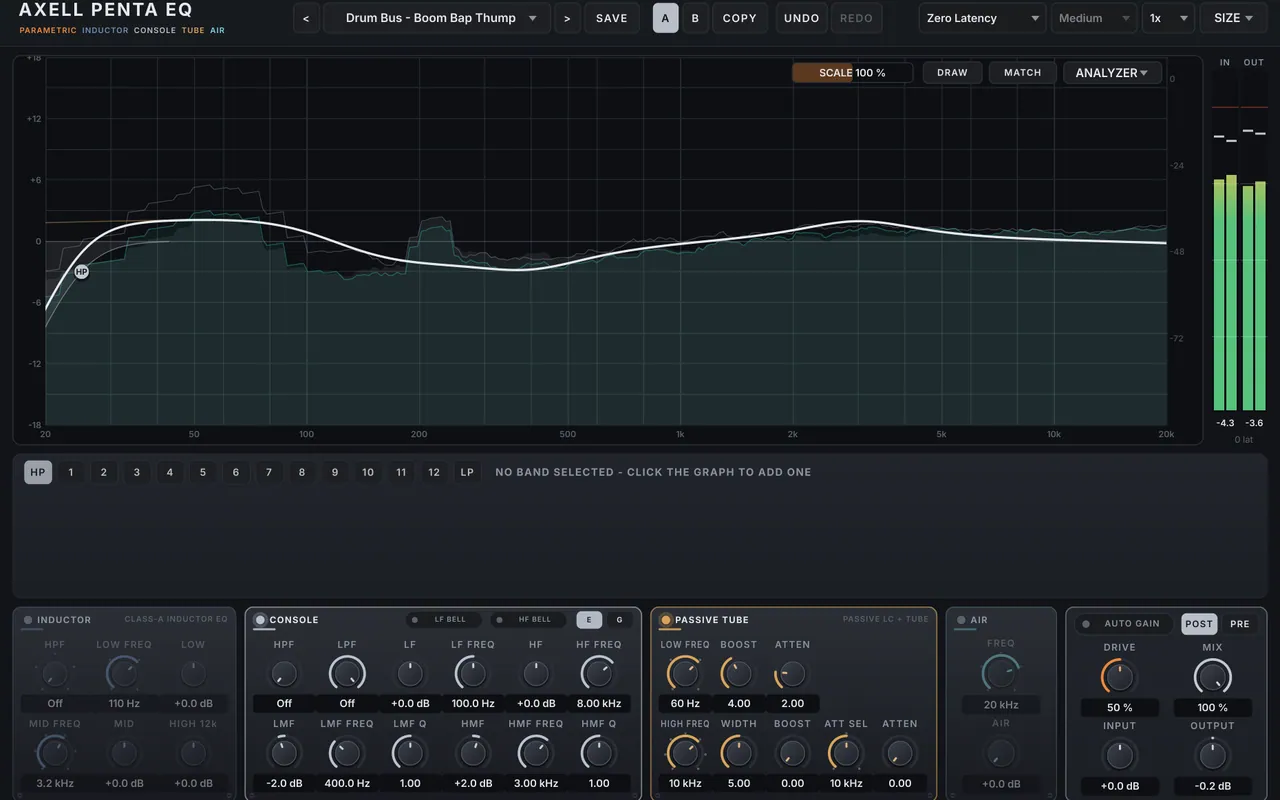Click the OUTPUT knob
The width and height of the screenshot is (1280, 800).
[x=1213, y=755]
